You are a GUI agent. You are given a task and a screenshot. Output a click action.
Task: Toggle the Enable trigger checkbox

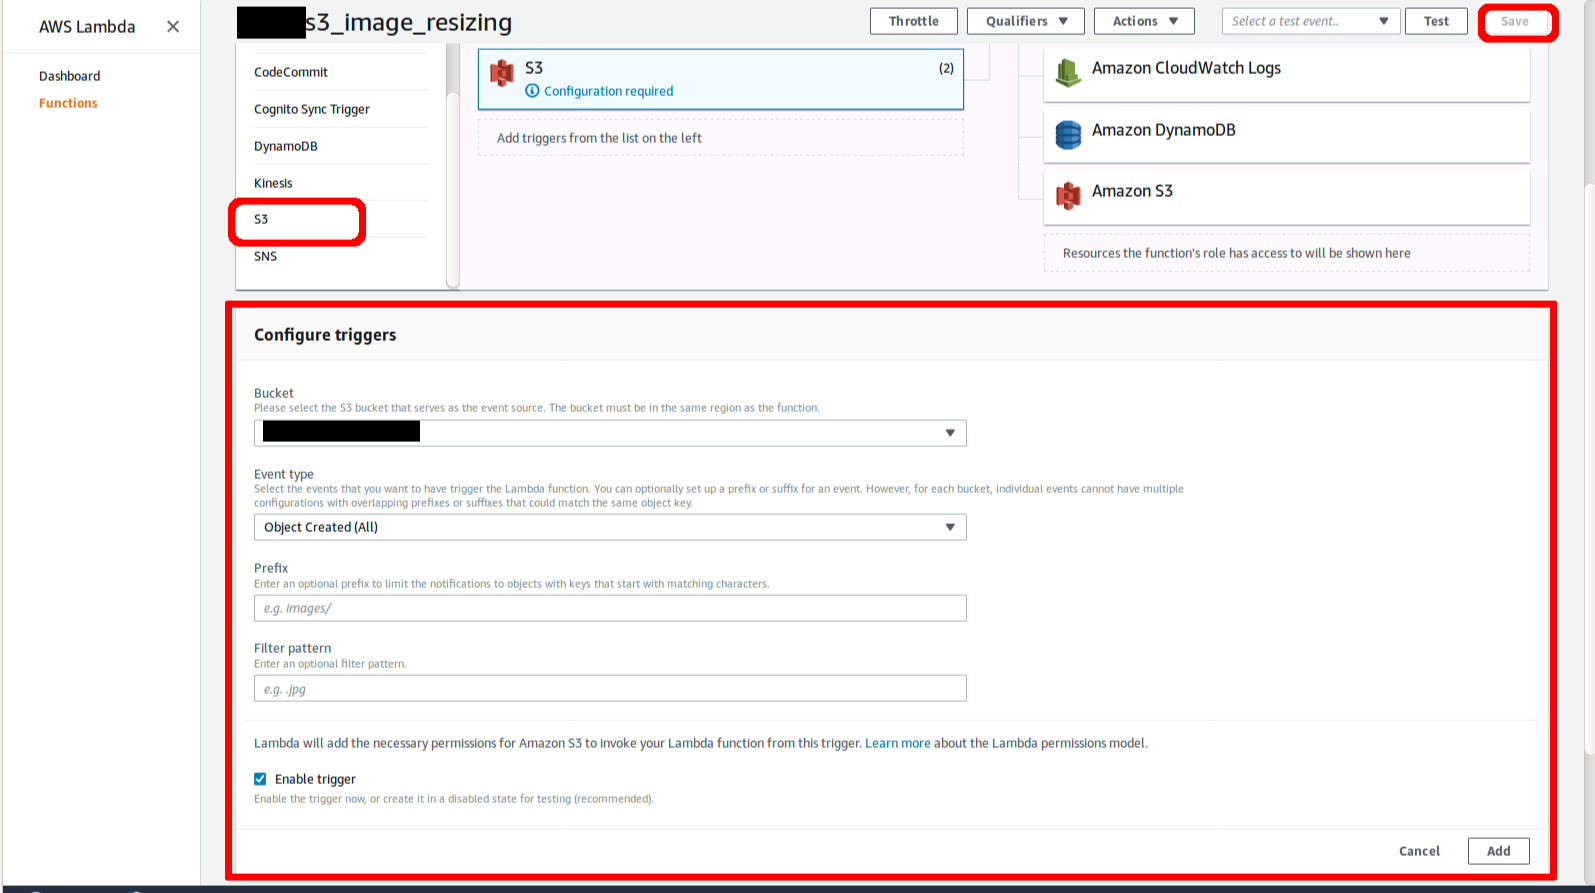tap(260, 779)
